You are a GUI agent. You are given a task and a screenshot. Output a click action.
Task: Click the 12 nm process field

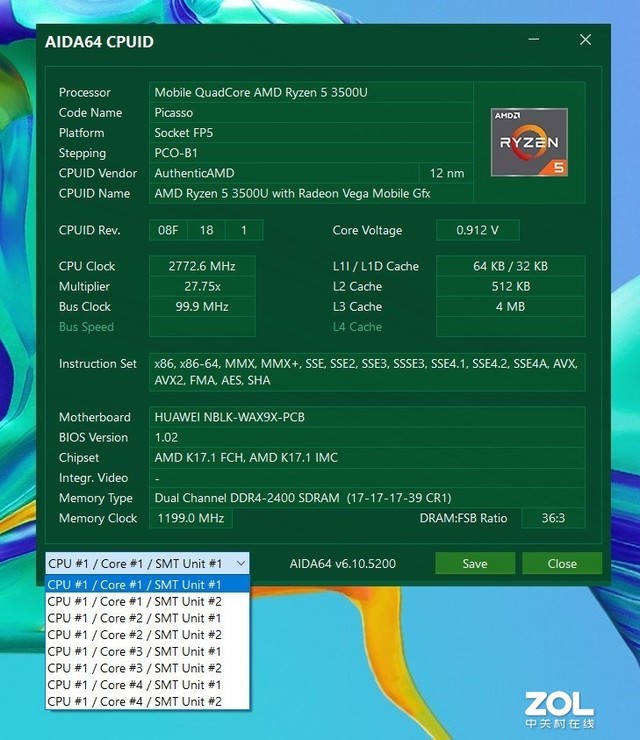point(446,173)
